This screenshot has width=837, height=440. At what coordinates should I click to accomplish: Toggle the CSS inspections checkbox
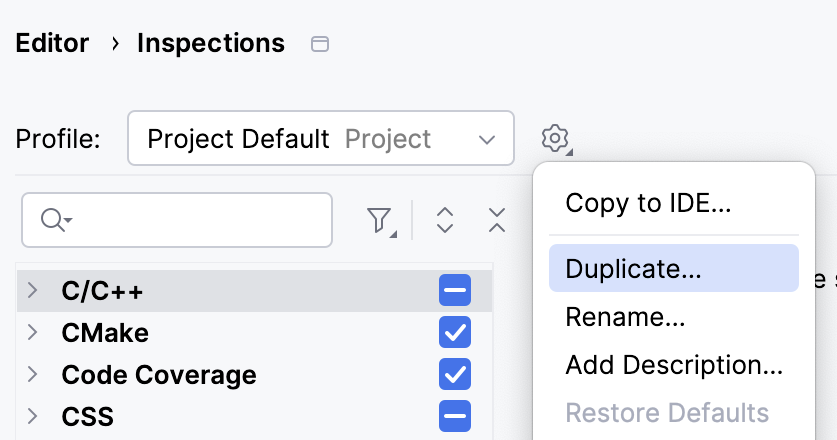pyautogui.click(x=455, y=415)
